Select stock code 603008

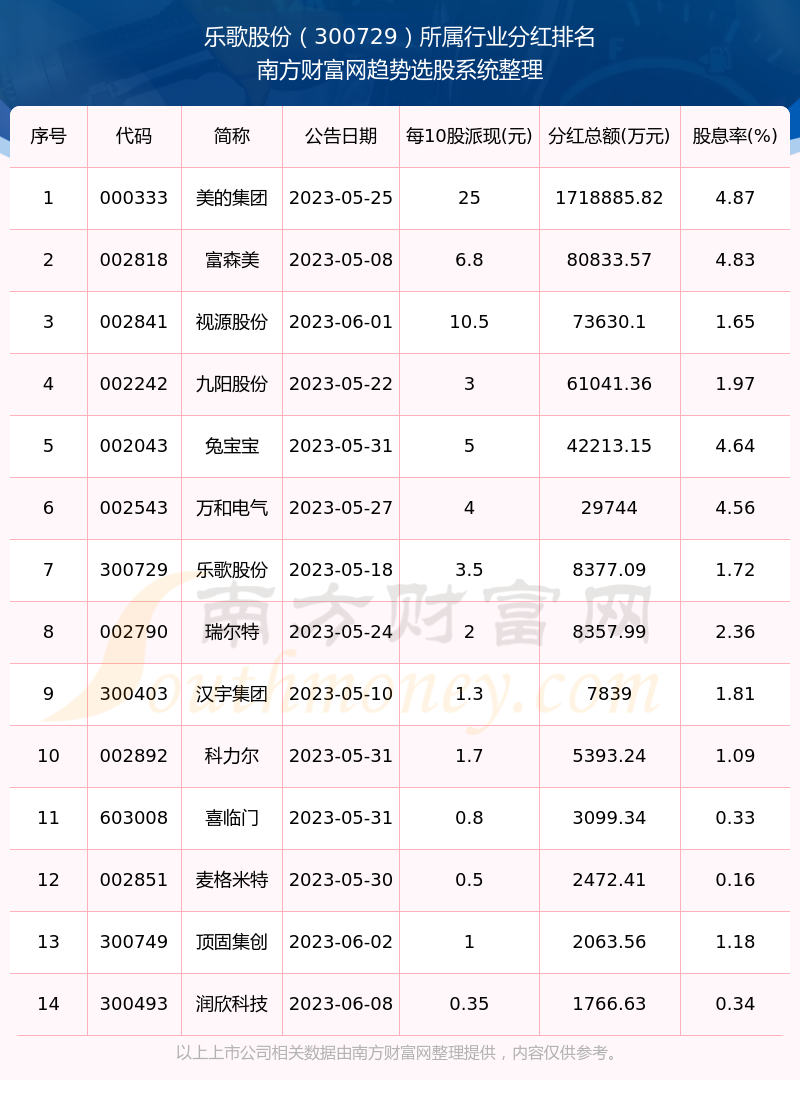click(134, 818)
